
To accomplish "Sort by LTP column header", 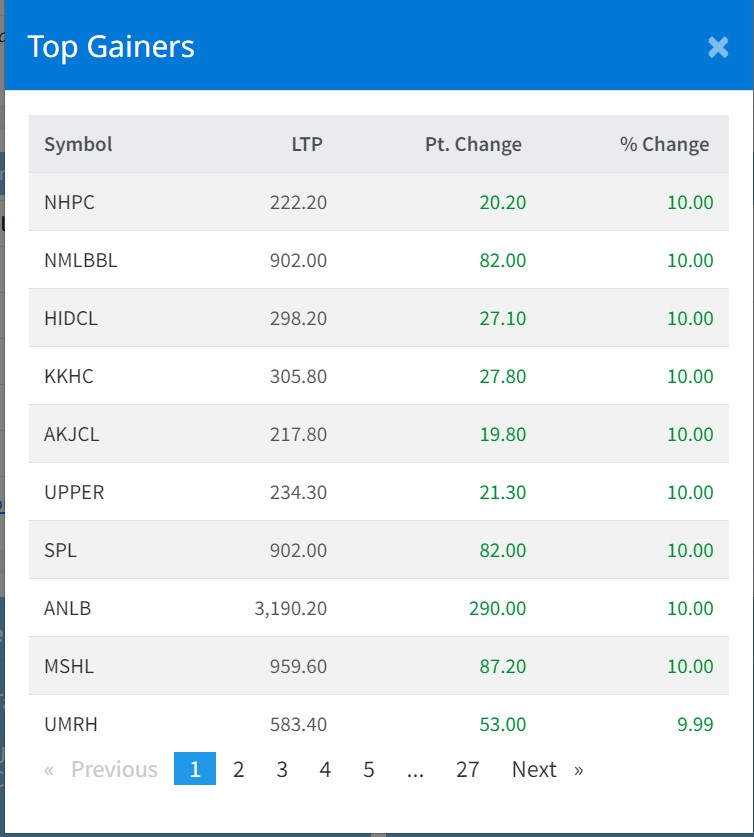I will (307, 144).
